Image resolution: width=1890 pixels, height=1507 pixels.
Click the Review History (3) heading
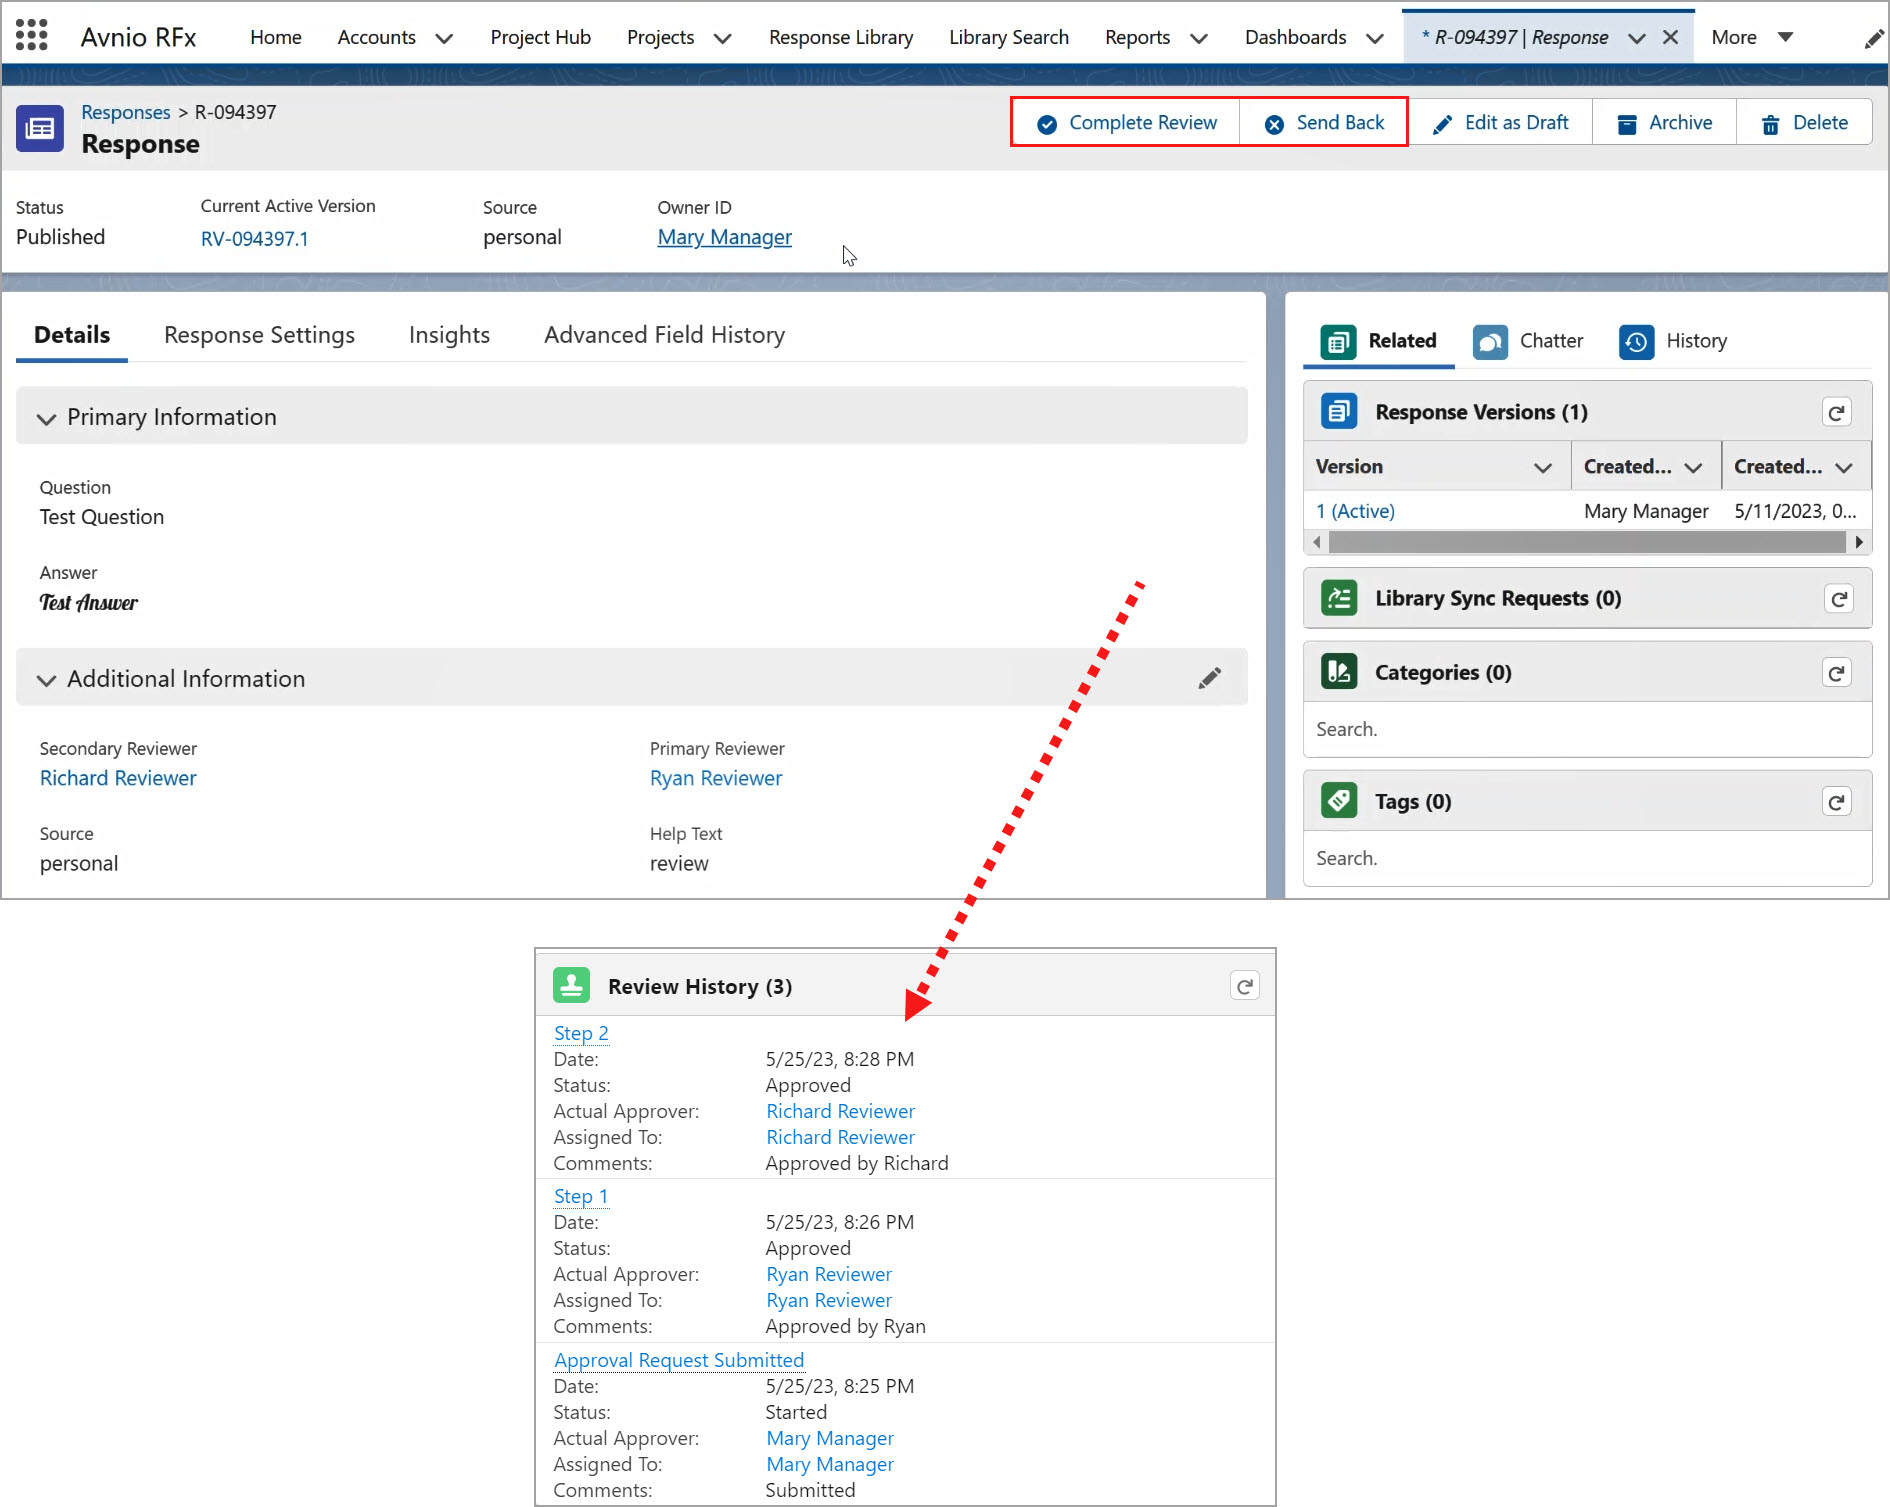700,986
